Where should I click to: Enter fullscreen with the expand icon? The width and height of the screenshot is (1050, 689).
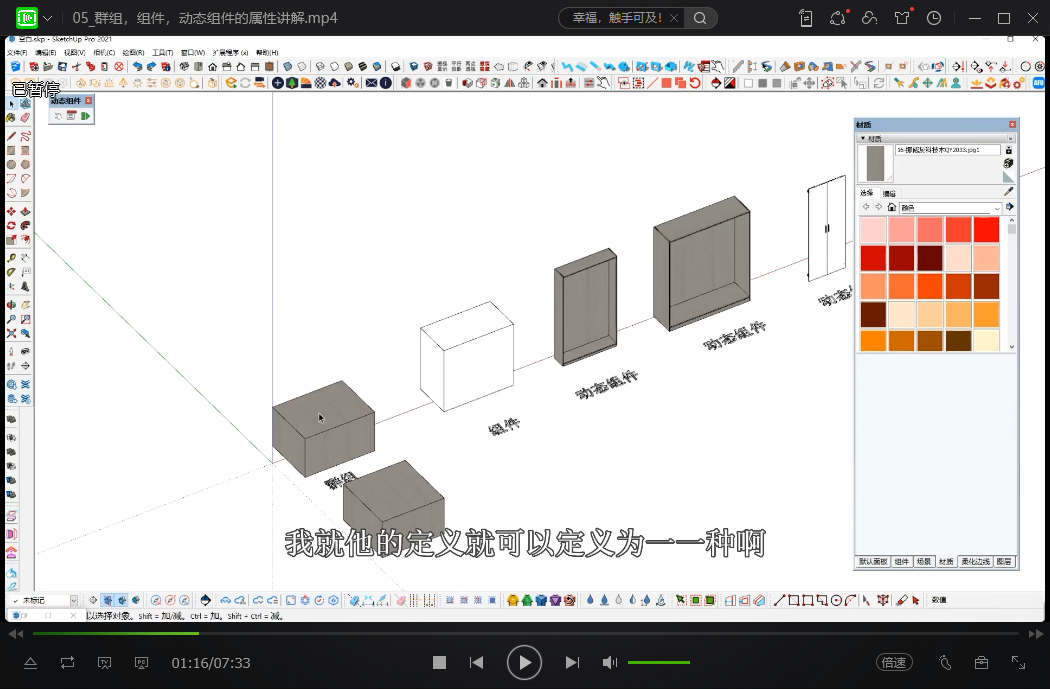click(x=1018, y=662)
